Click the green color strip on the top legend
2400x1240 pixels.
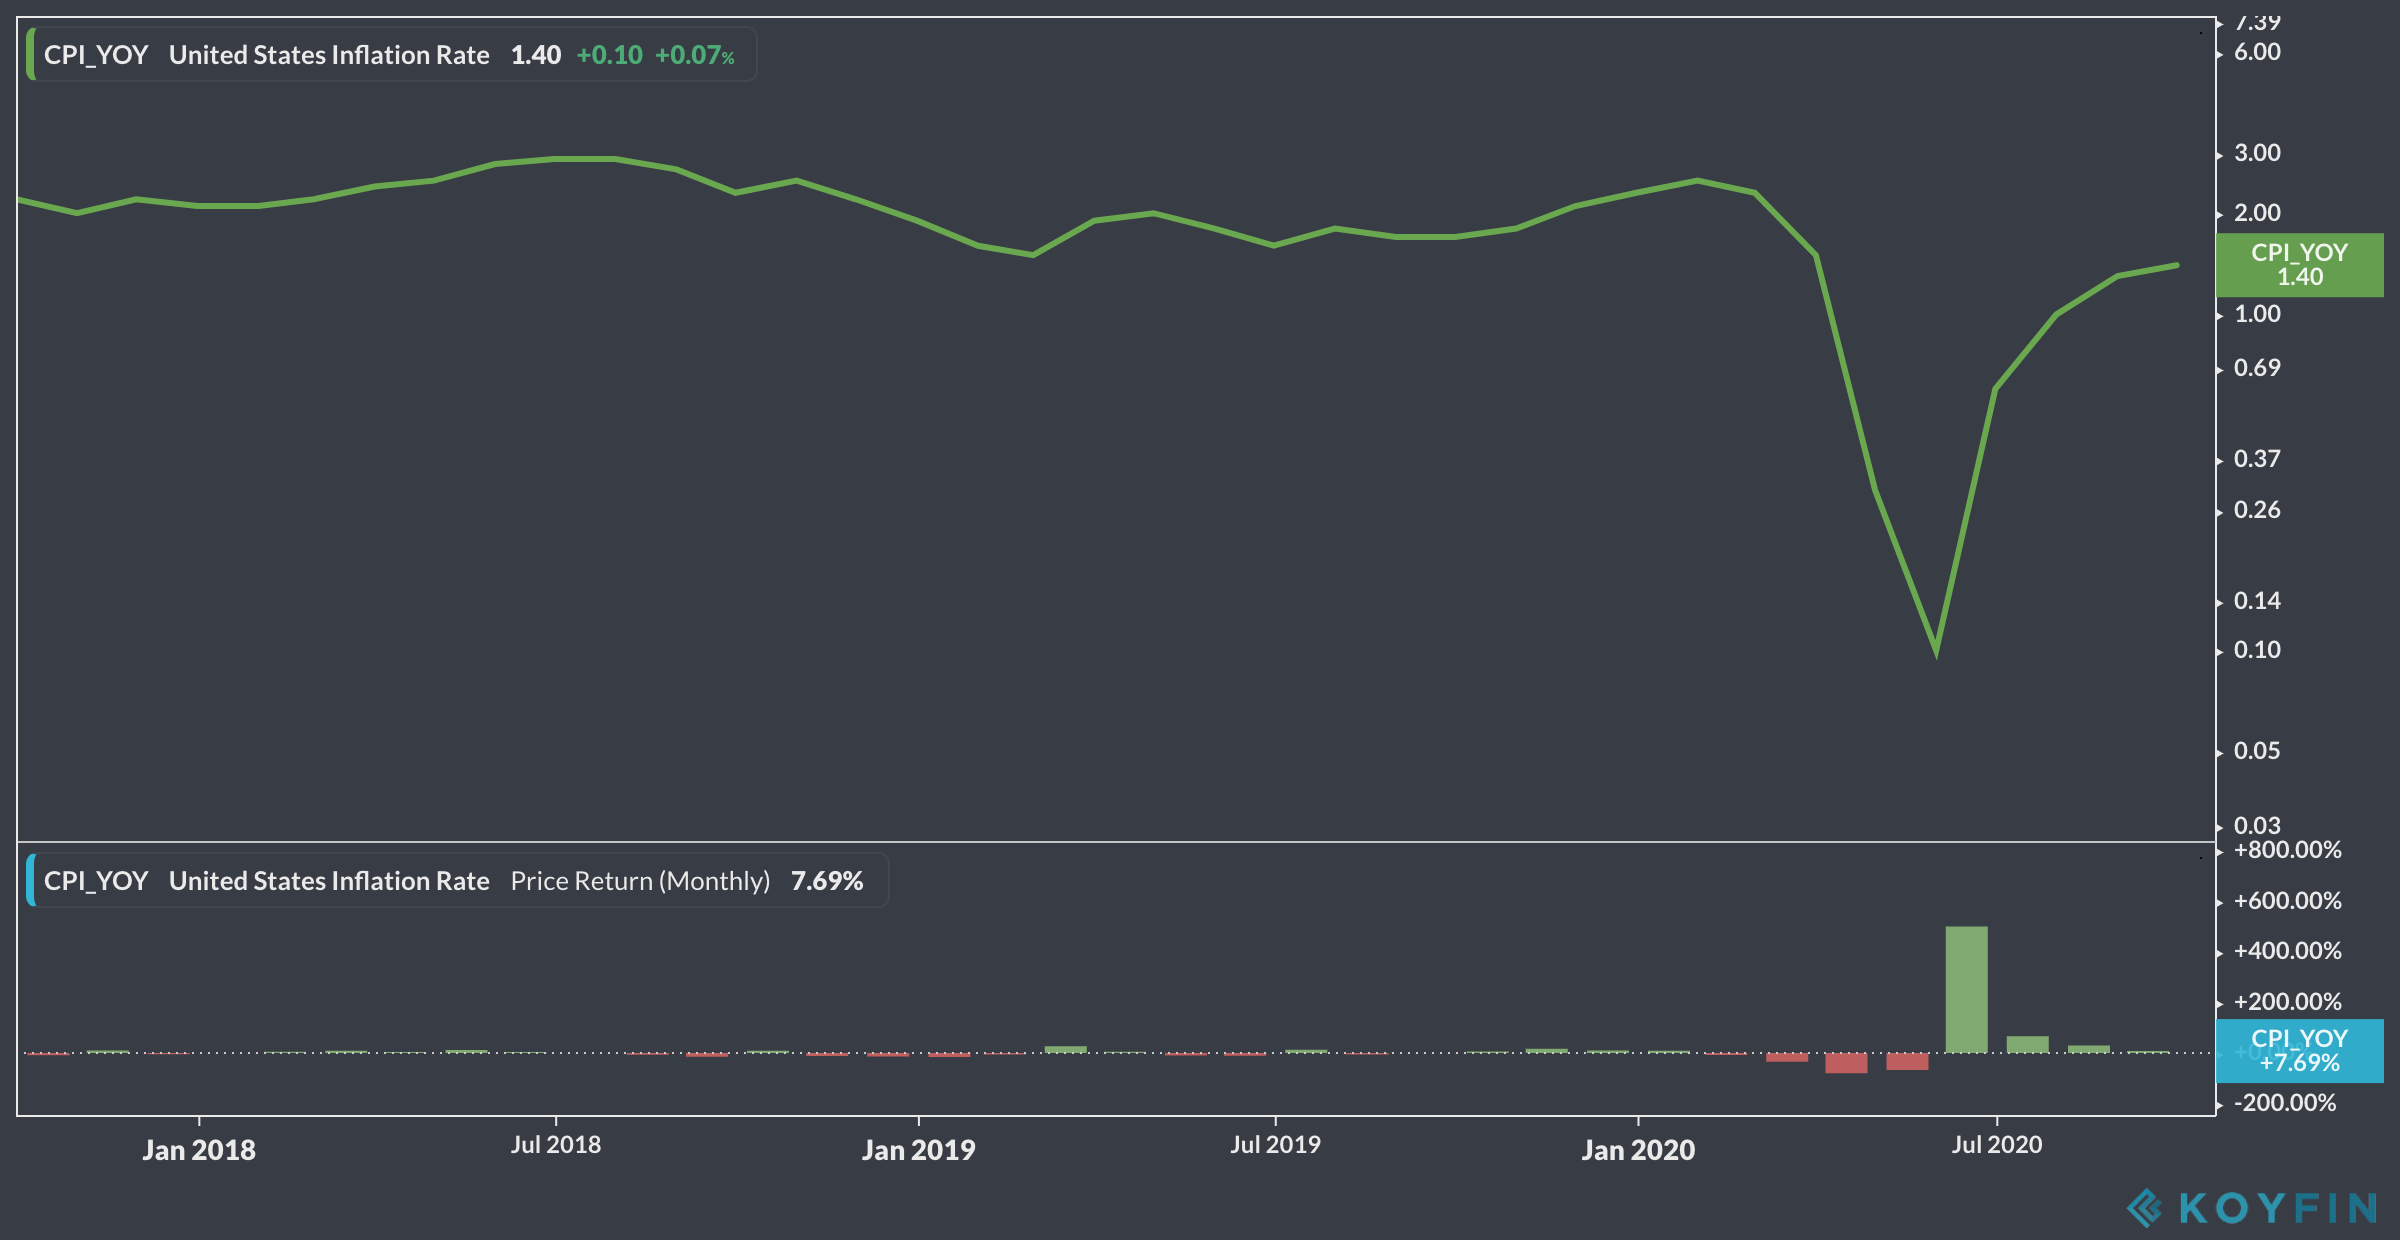click(x=31, y=55)
